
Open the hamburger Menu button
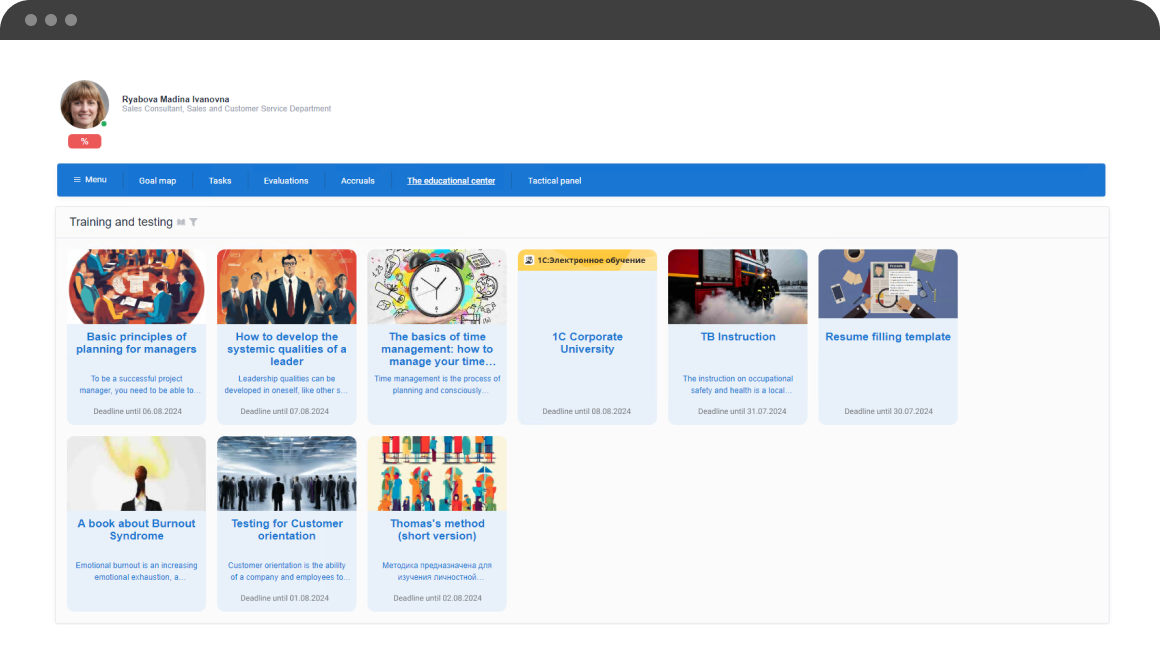coord(90,180)
